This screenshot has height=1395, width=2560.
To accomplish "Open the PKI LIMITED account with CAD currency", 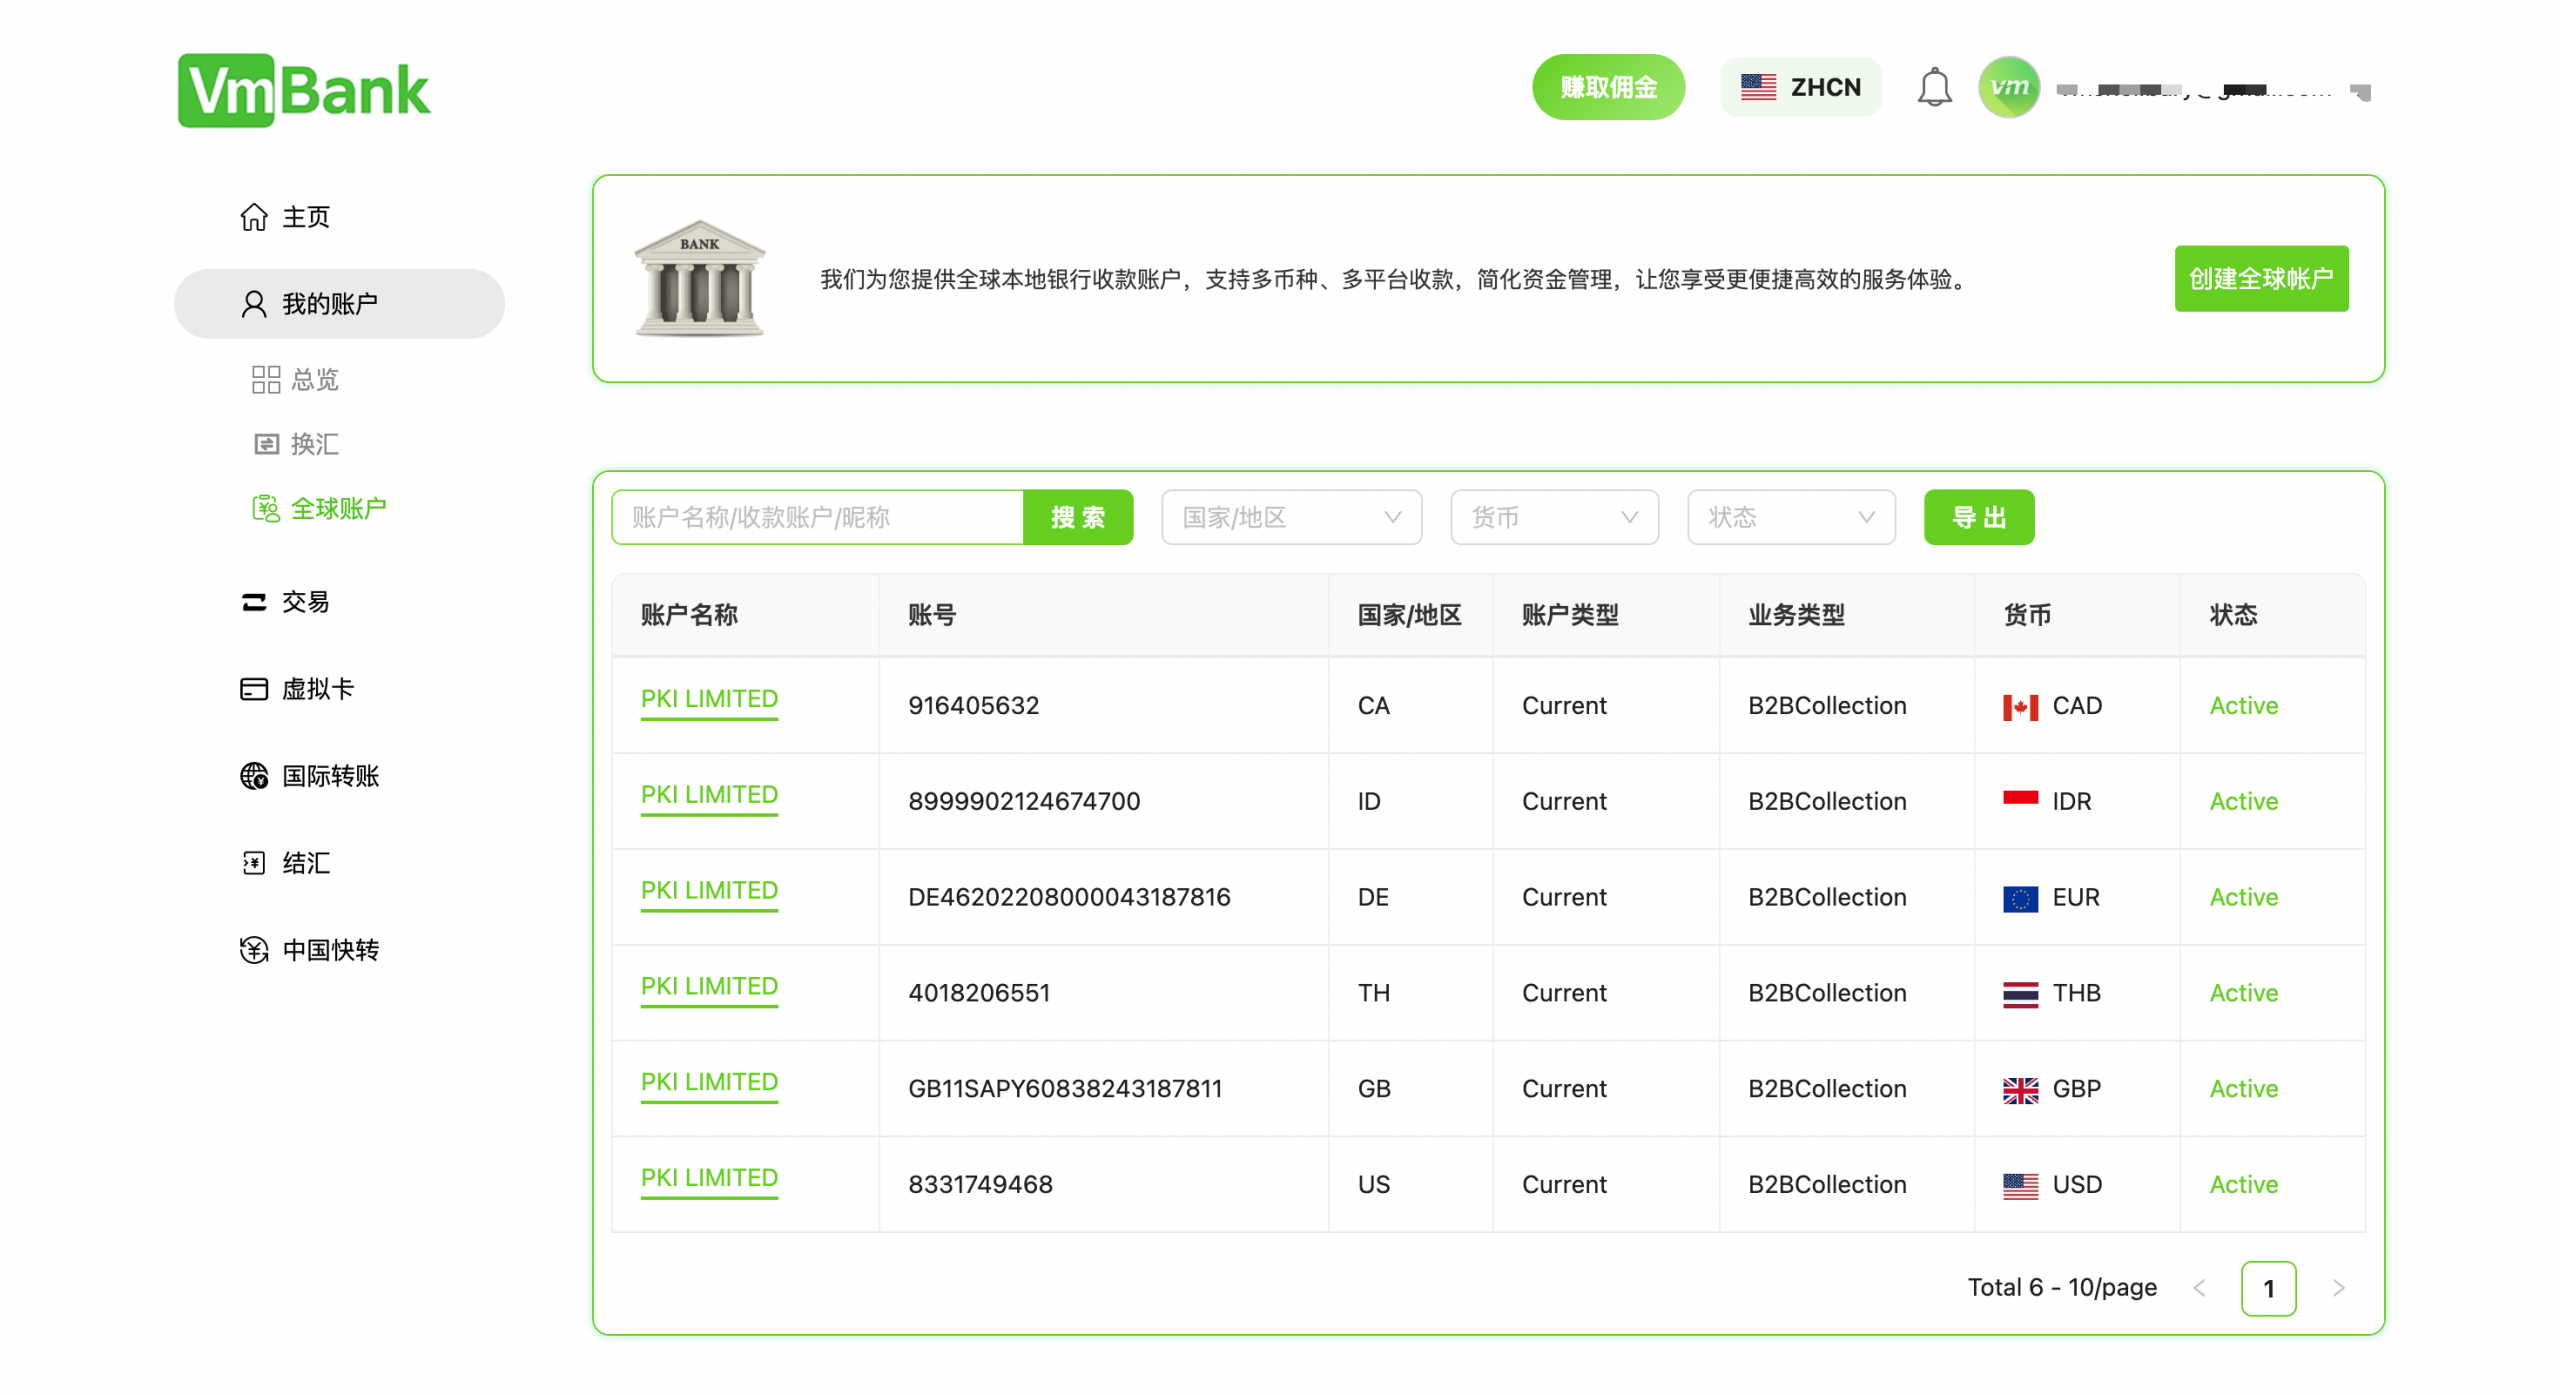I will [x=708, y=699].
